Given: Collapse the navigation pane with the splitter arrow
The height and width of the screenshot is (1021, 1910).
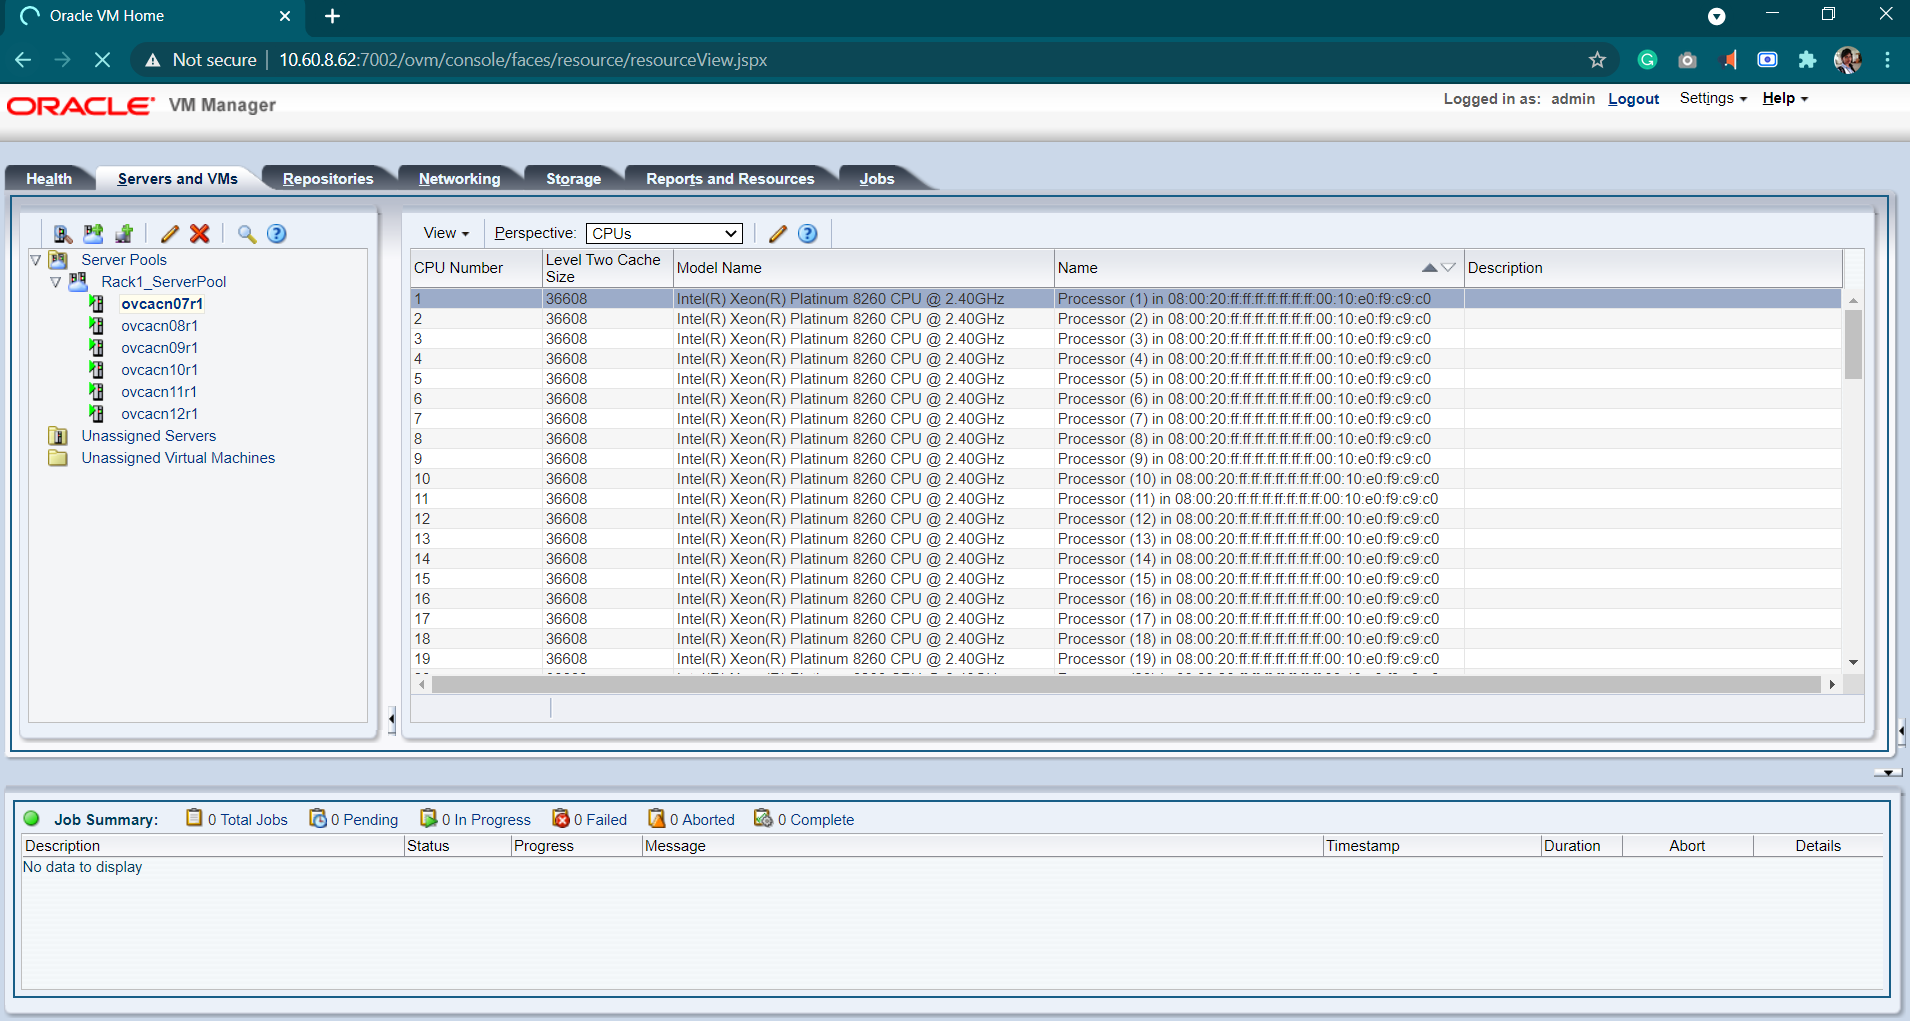Looking at the screenshot, I should pyautogui.click(x=391, y=719).
